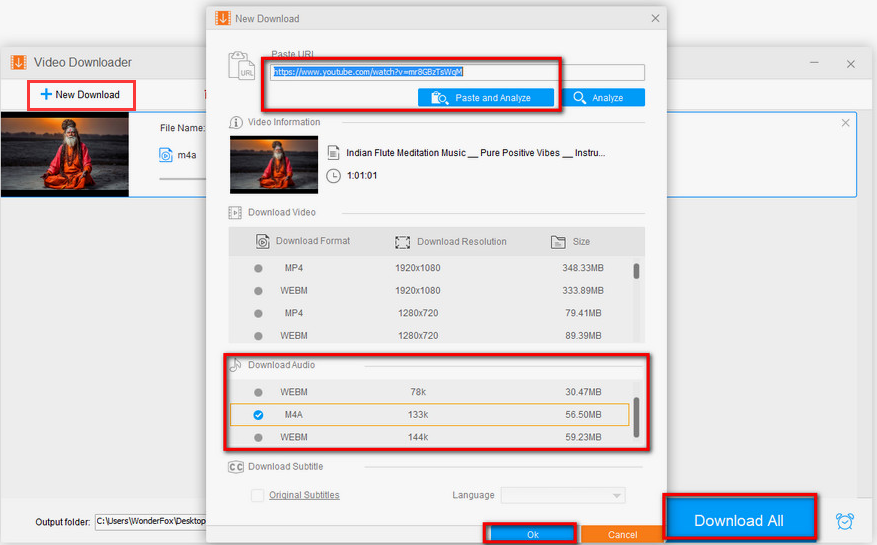Confirm with the Ok button

point(531,534)
